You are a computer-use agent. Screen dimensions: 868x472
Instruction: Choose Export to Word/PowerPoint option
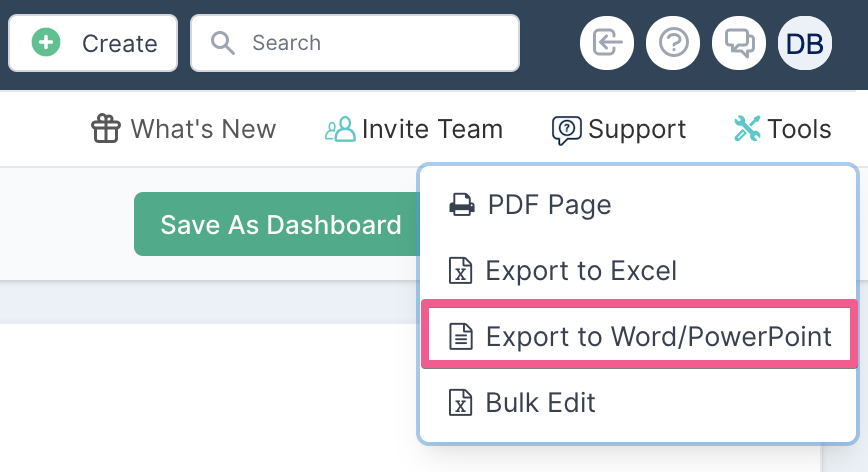(x=638, y=336)
